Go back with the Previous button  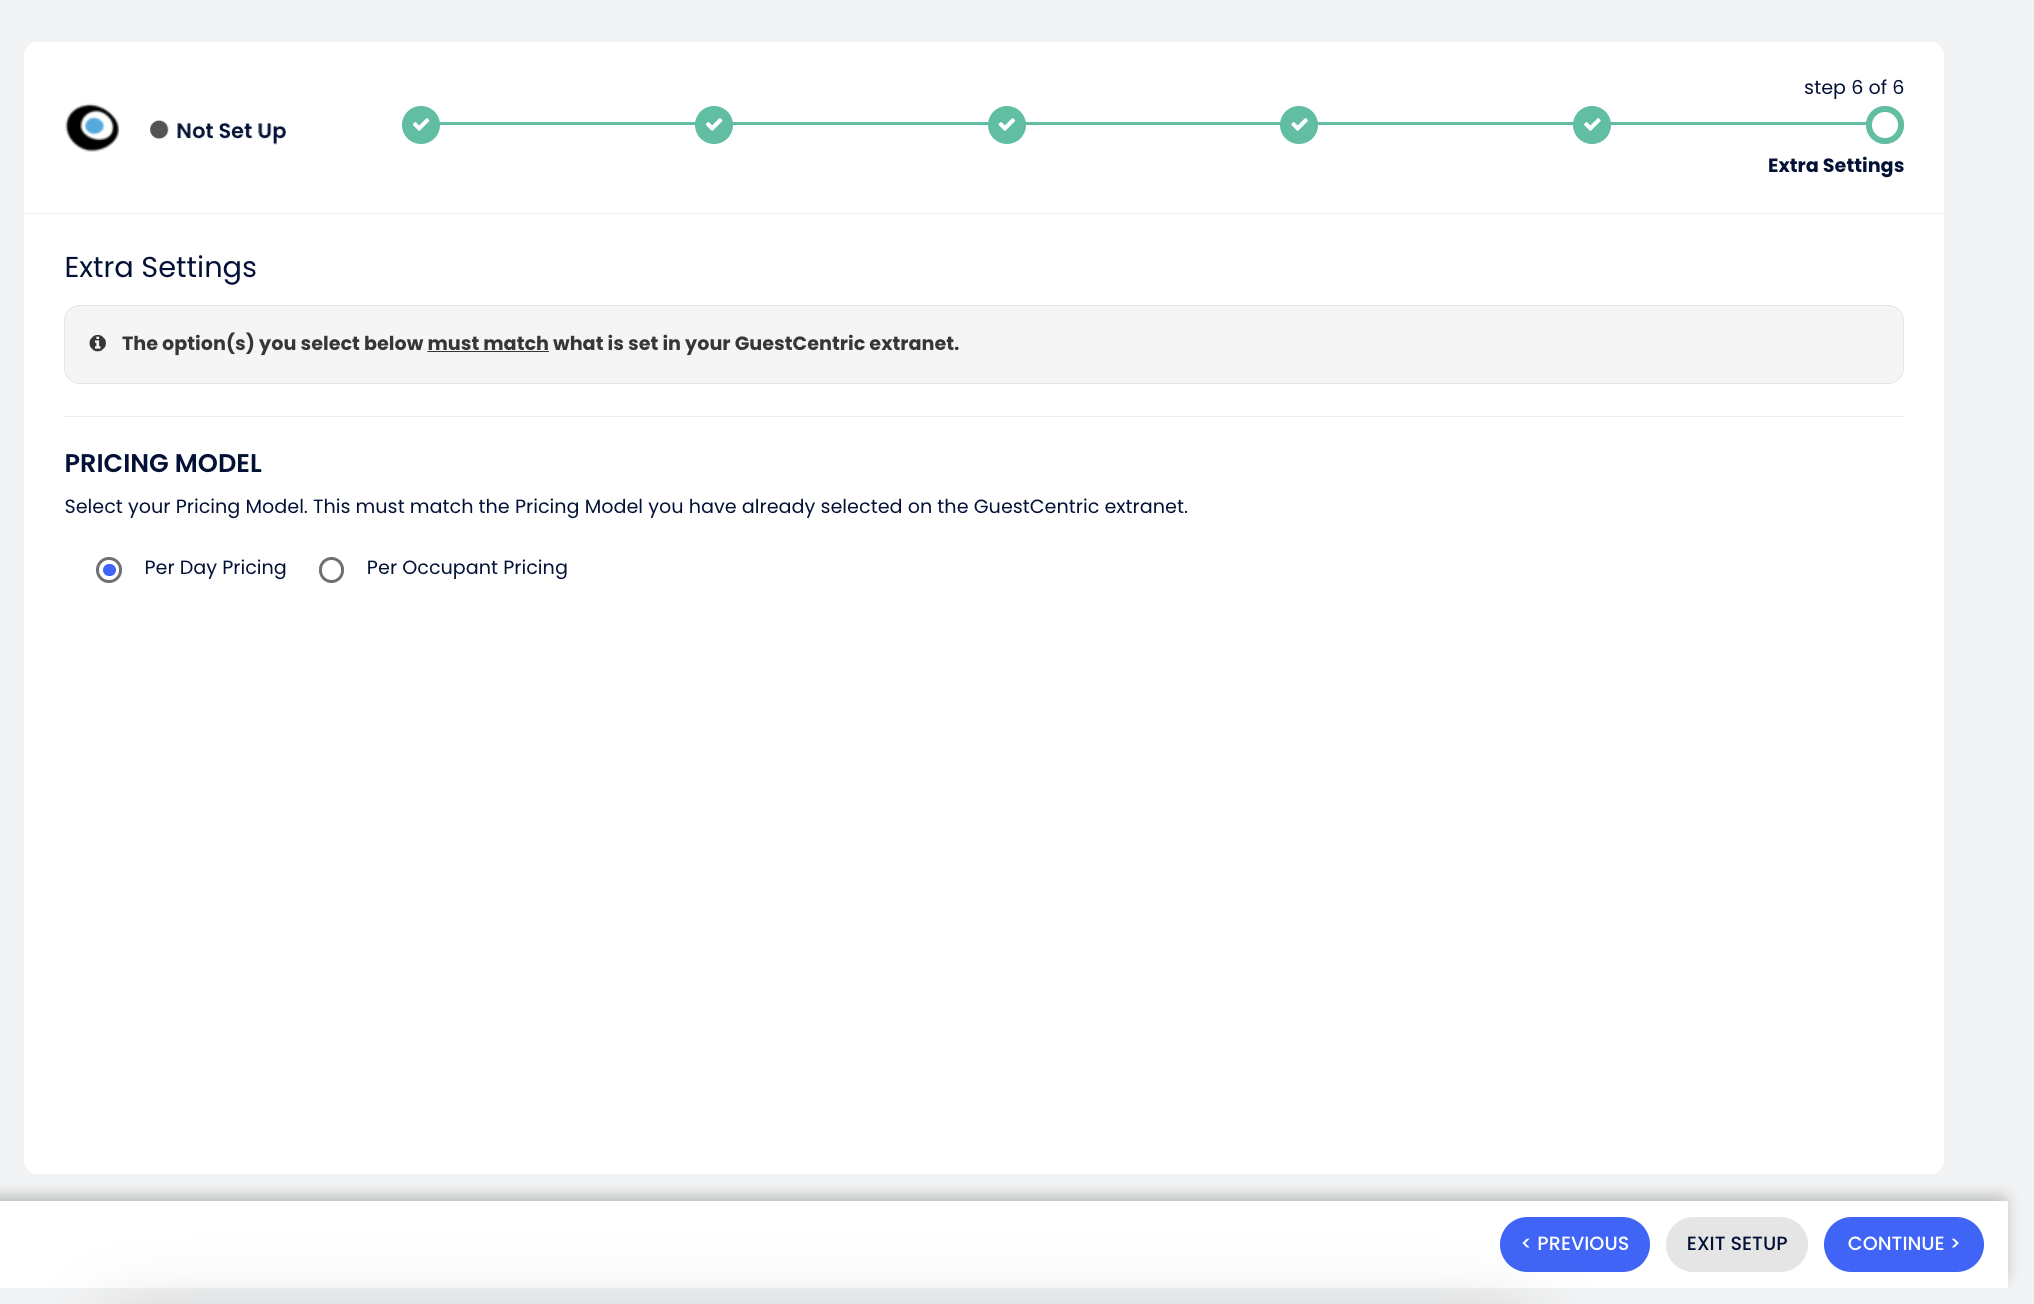click(x=1574, y=1244)
